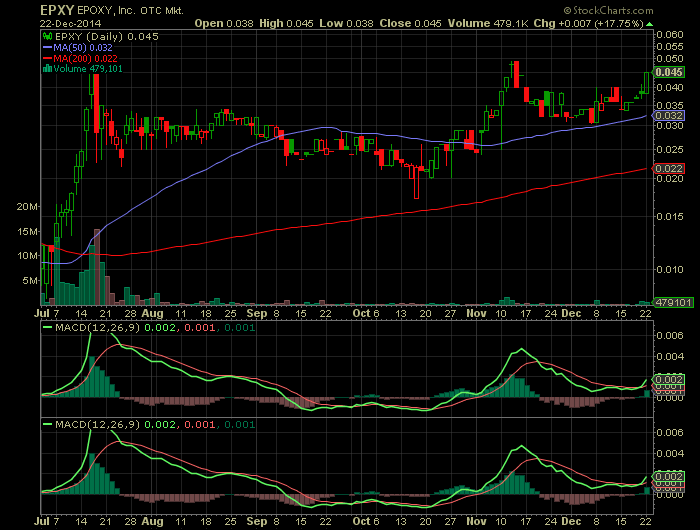Click the 'MA(200) 0.022' legend entry
Viewport: 700px width, 530px height.
85,58
